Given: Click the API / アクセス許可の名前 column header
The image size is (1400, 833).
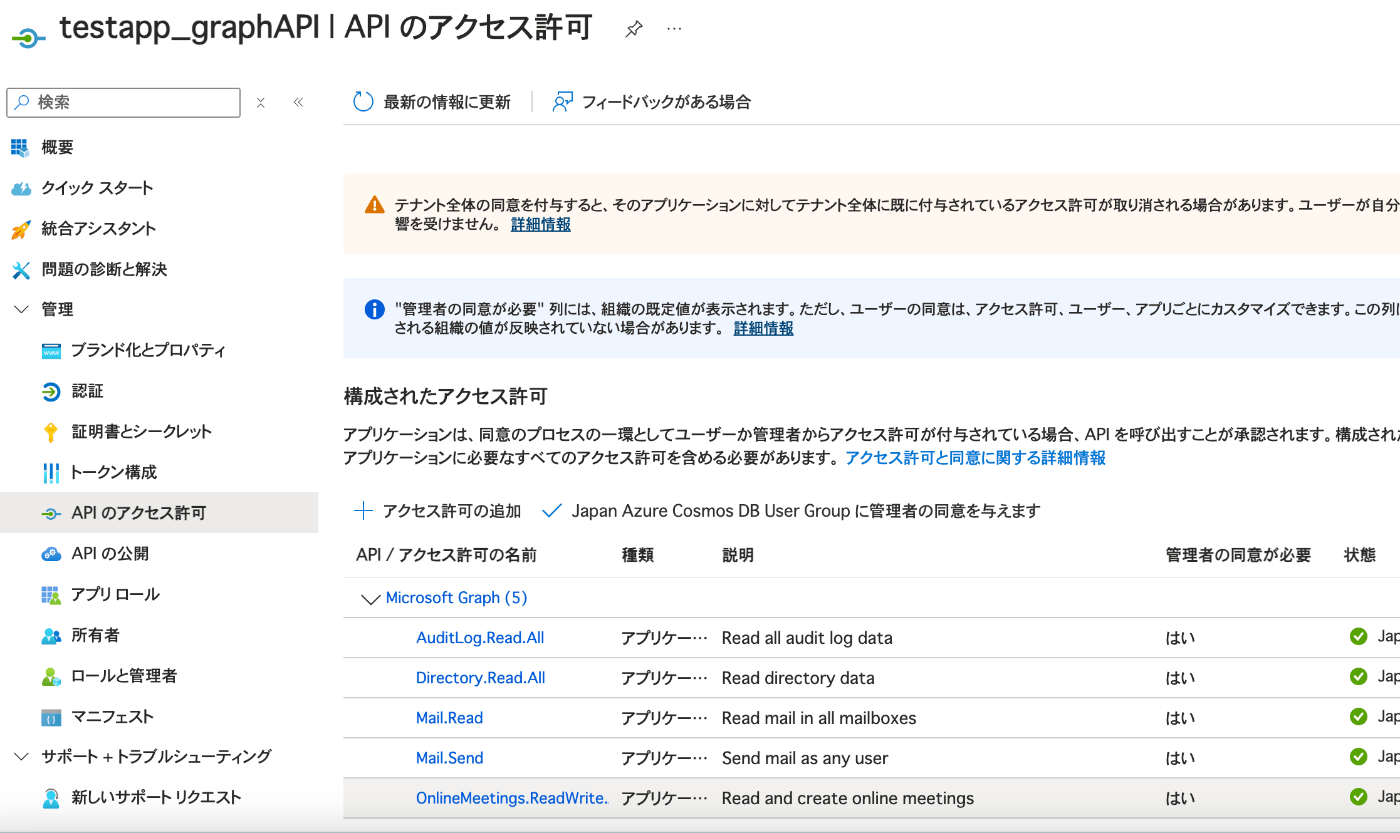Looking at the screenshot, I should tap(446, 555).
